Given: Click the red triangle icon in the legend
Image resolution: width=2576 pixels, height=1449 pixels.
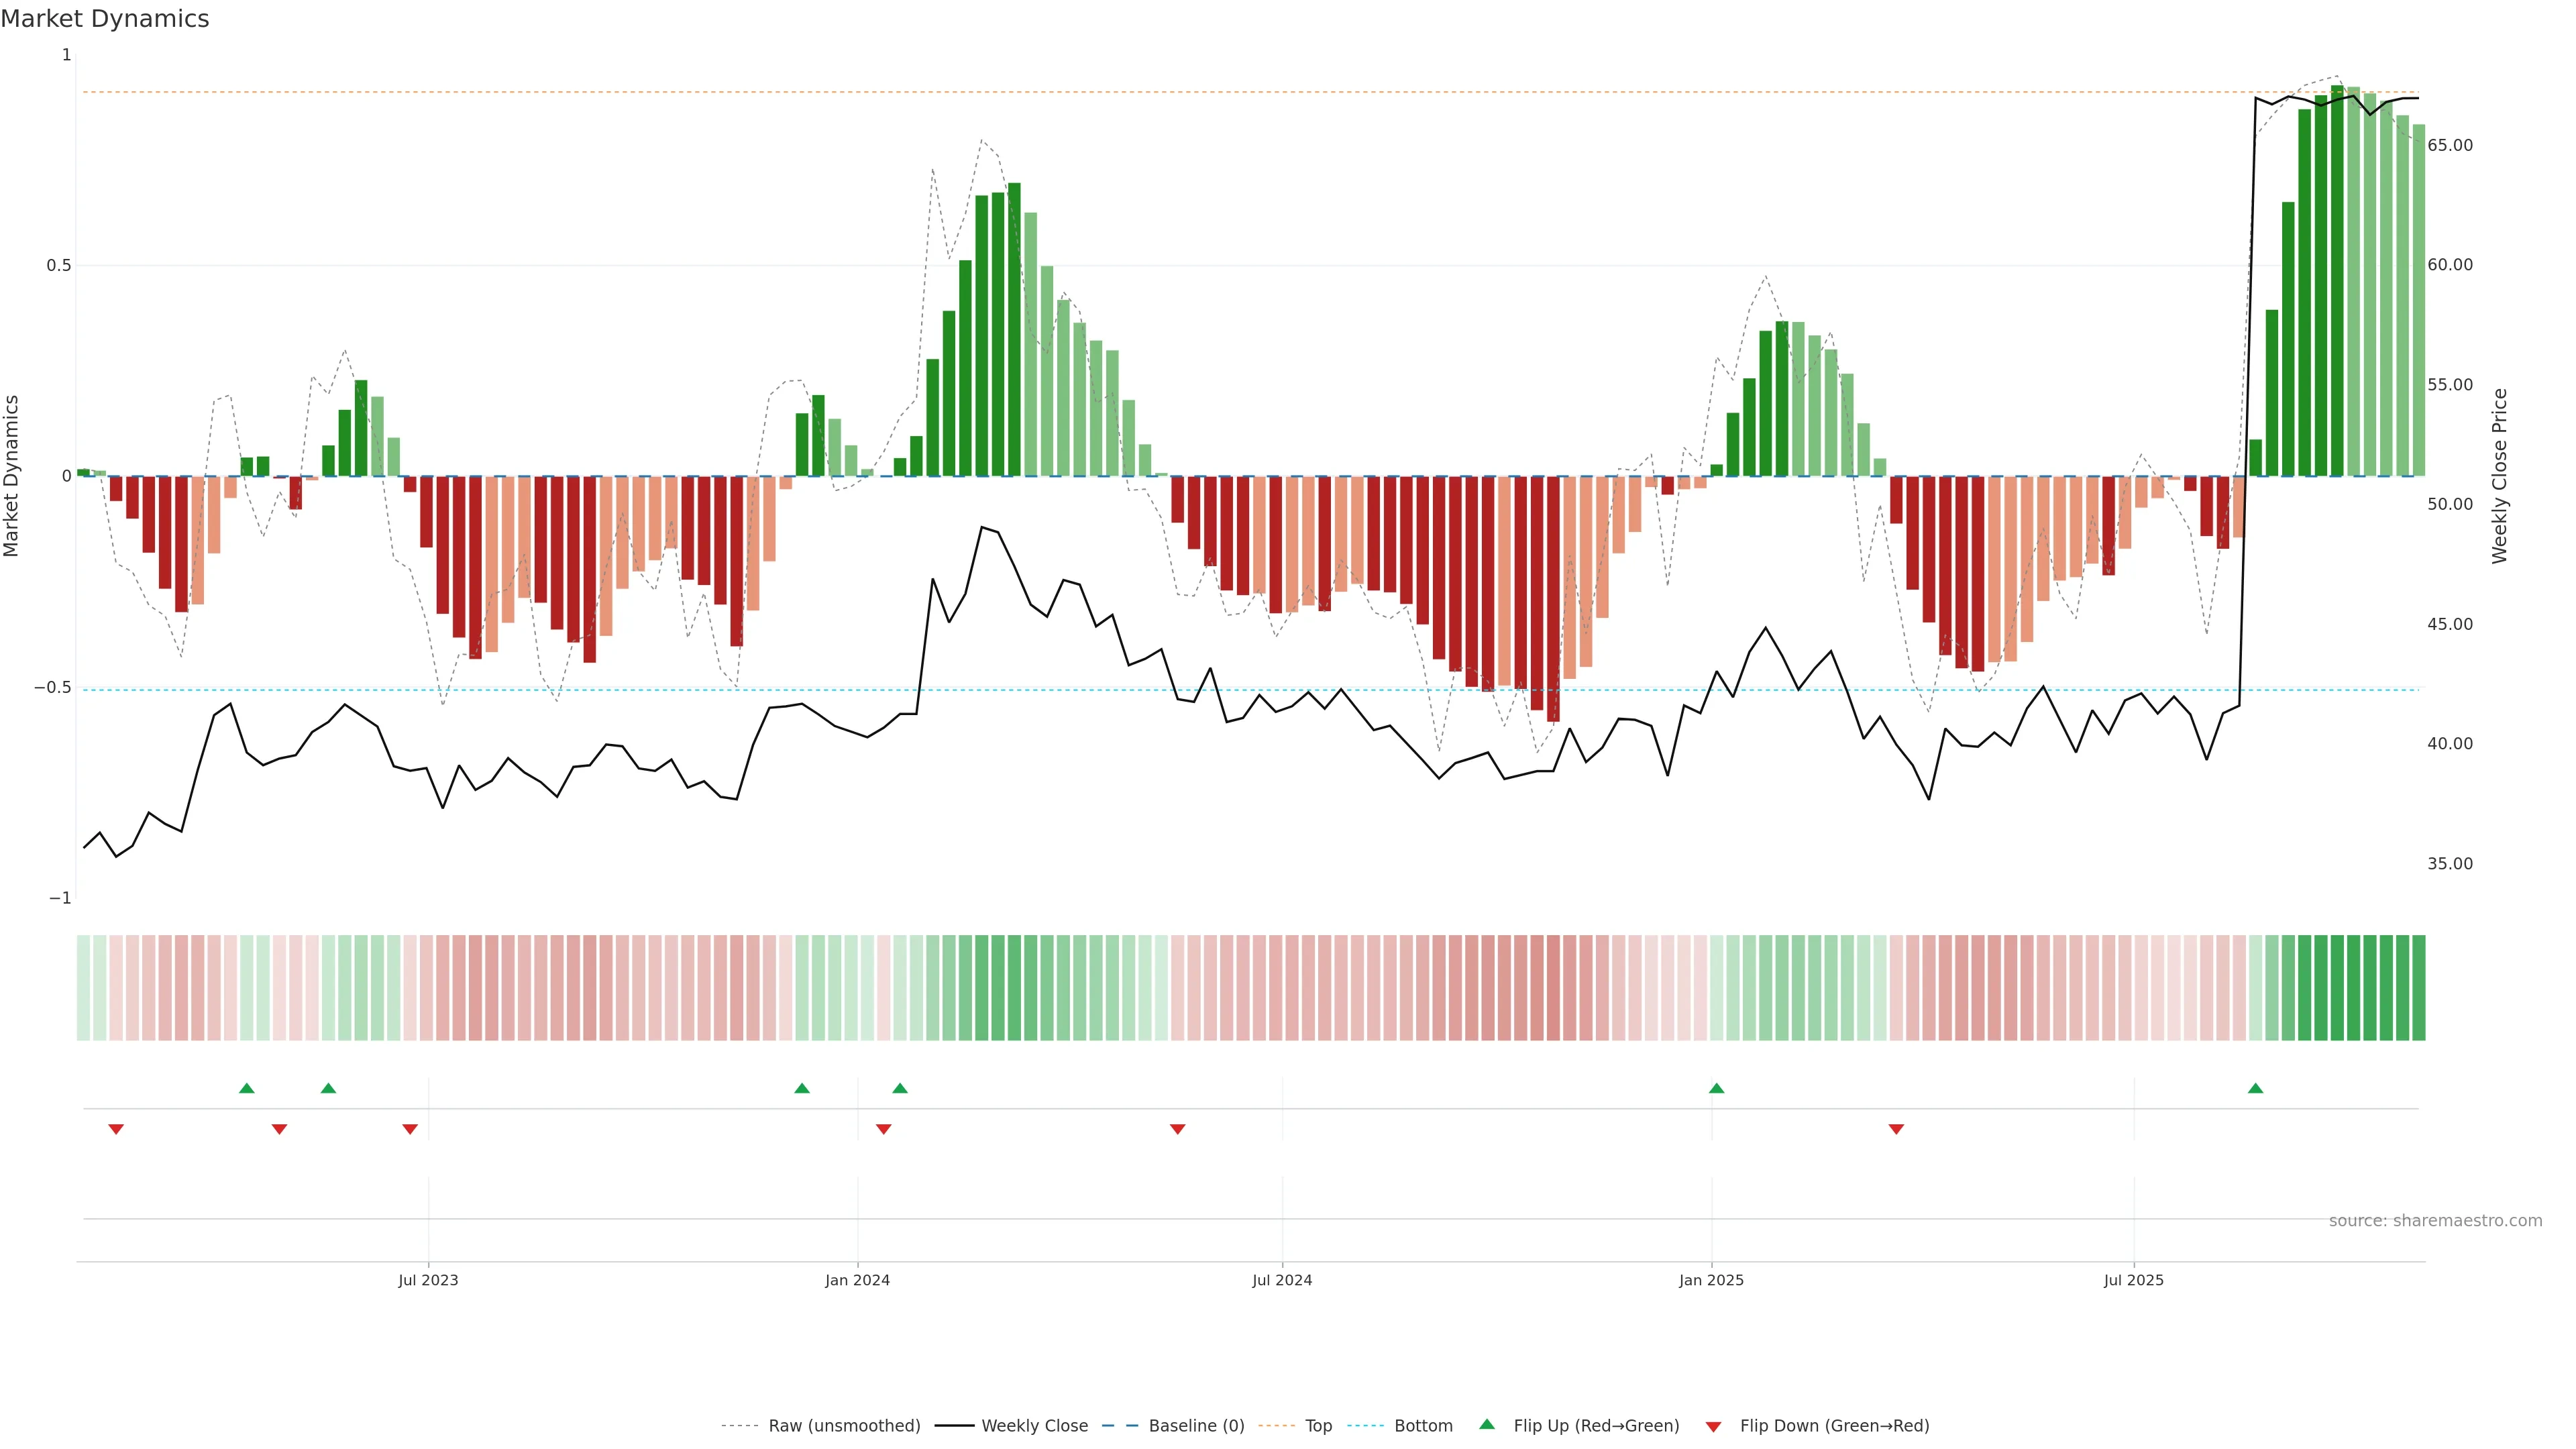Looking at the screenshot, I should click(1713, 1427).
